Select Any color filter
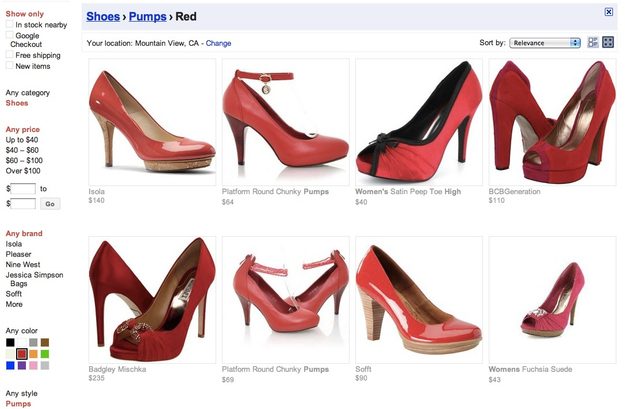The height and width of the screenshot is (409, 625). (x=22, y=331)
